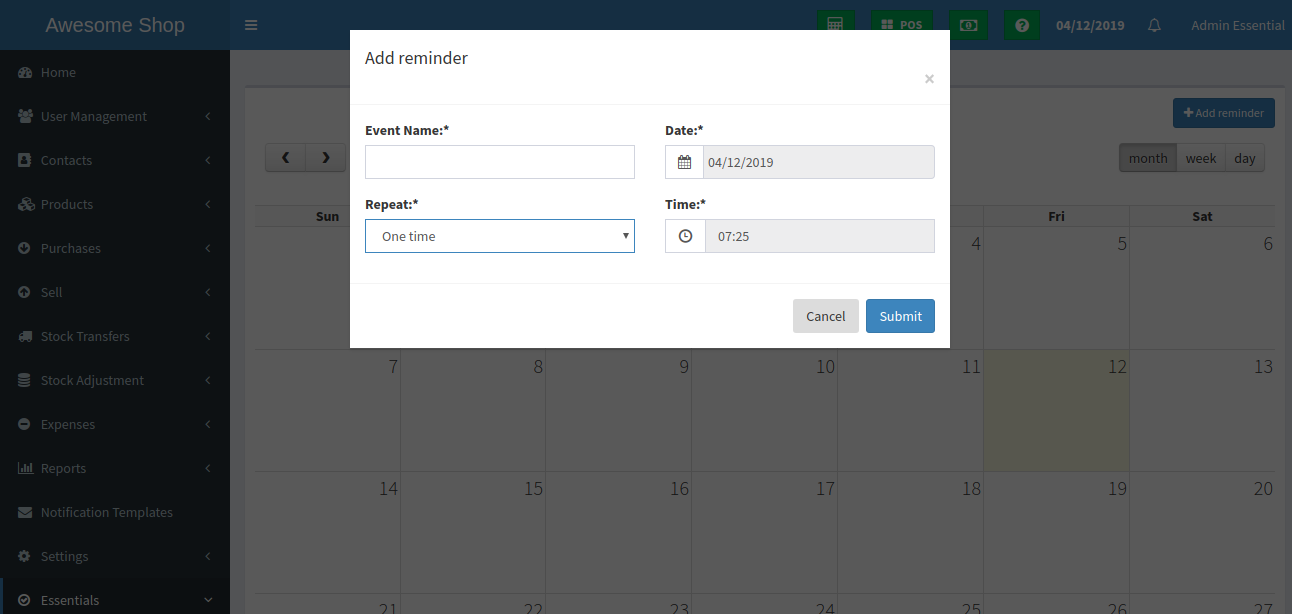This screenshot has height=614, width=1292.
Task: Click the Event Name input field
Action: 500,162
